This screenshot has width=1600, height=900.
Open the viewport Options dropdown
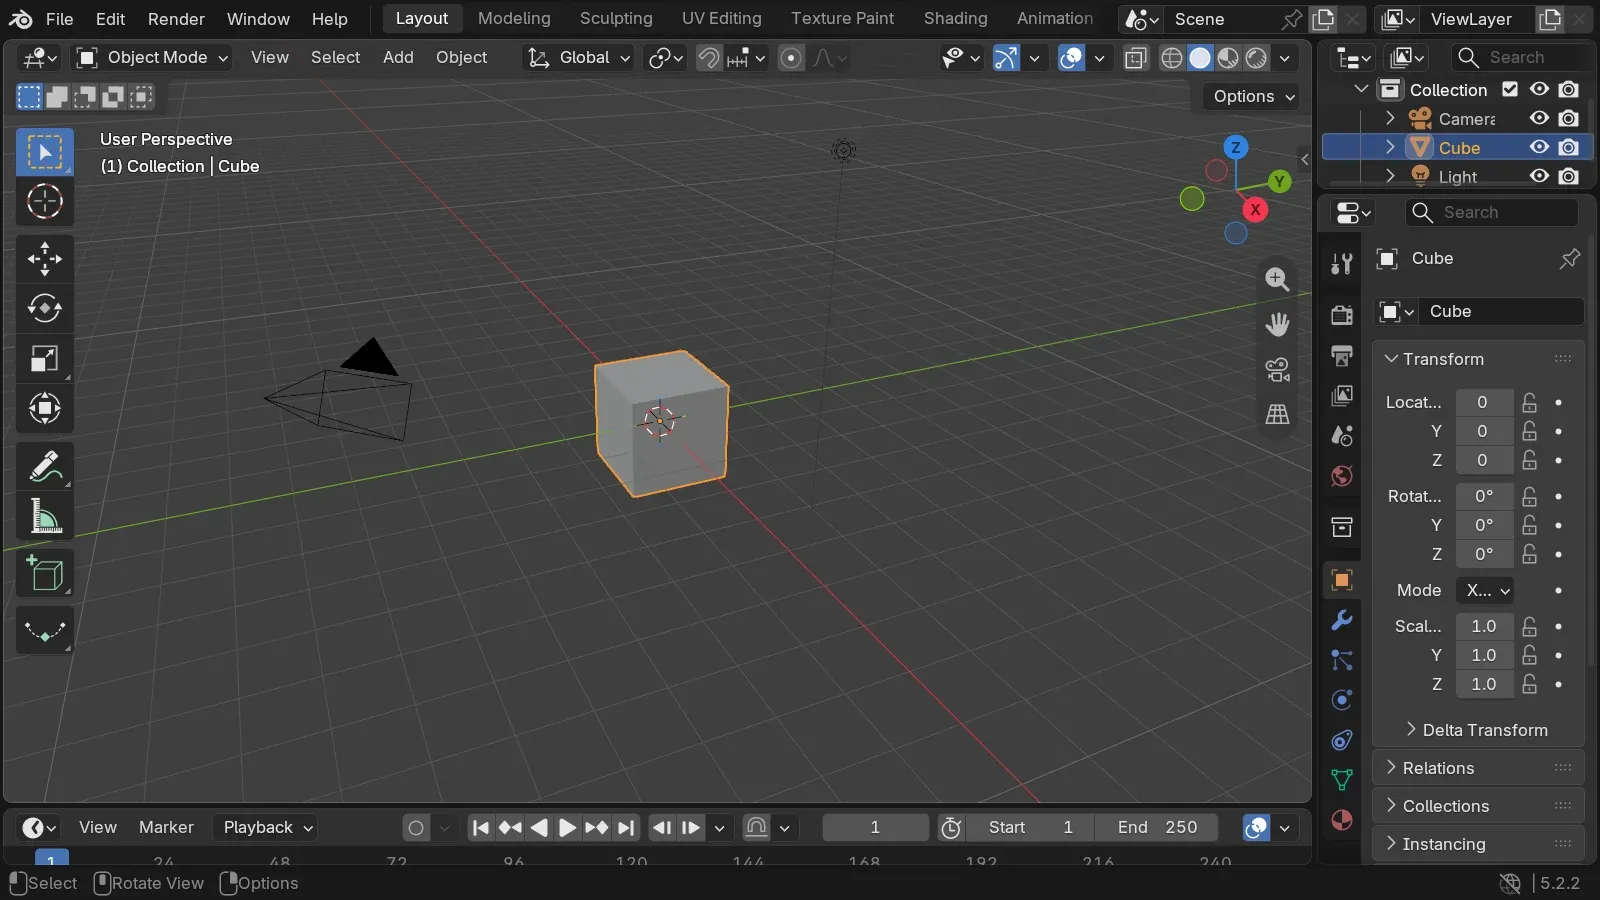[1254, 96]
